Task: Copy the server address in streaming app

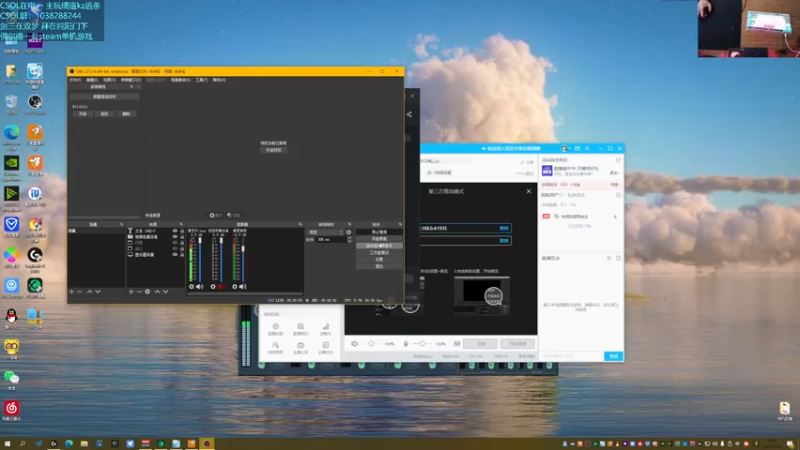Action: point(504,228)
